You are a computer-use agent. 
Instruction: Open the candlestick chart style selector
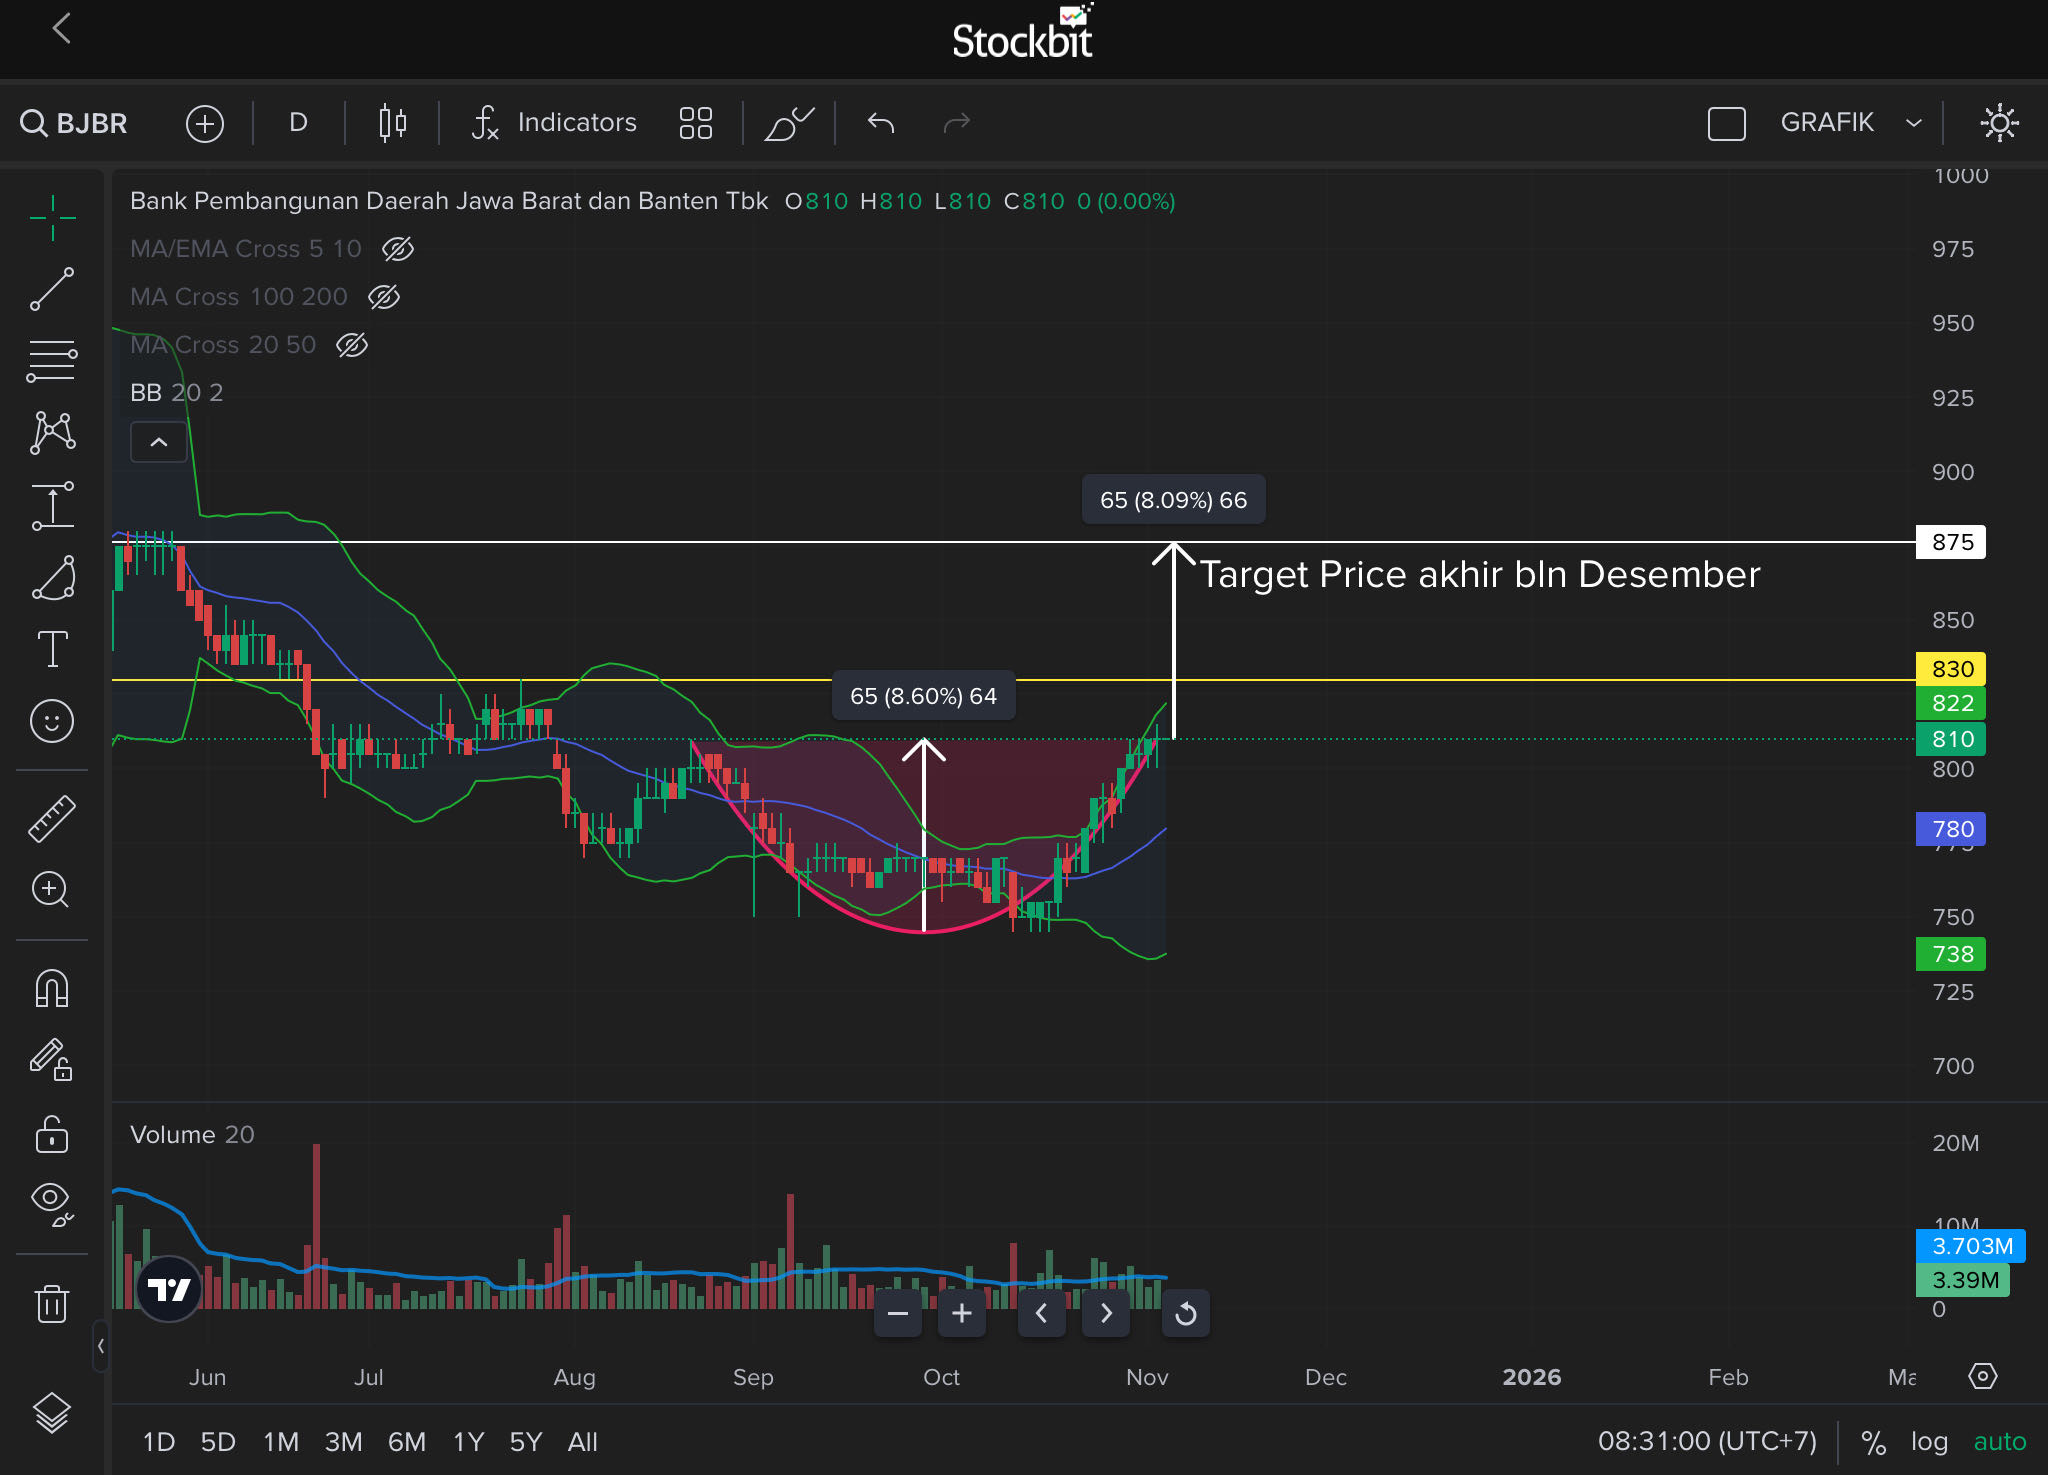tap(392, 123)
